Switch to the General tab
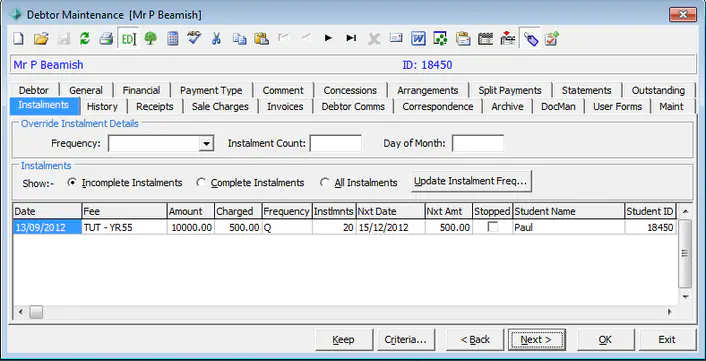Viewport: 706px width, 361px height. [86, 90]
